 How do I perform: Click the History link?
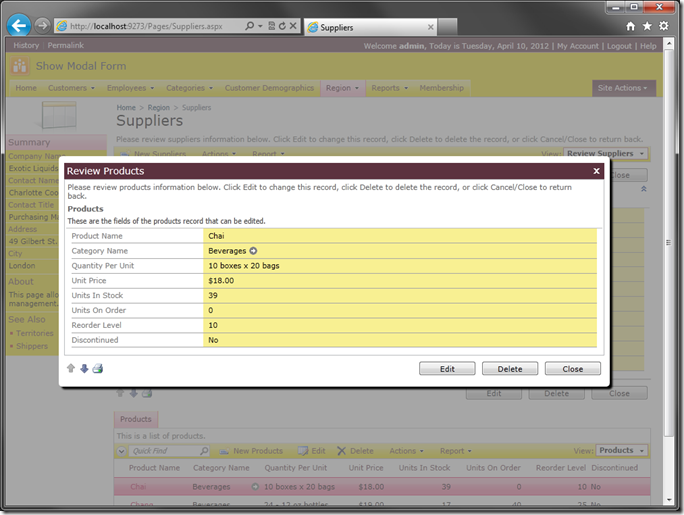(x=26, y=45)
